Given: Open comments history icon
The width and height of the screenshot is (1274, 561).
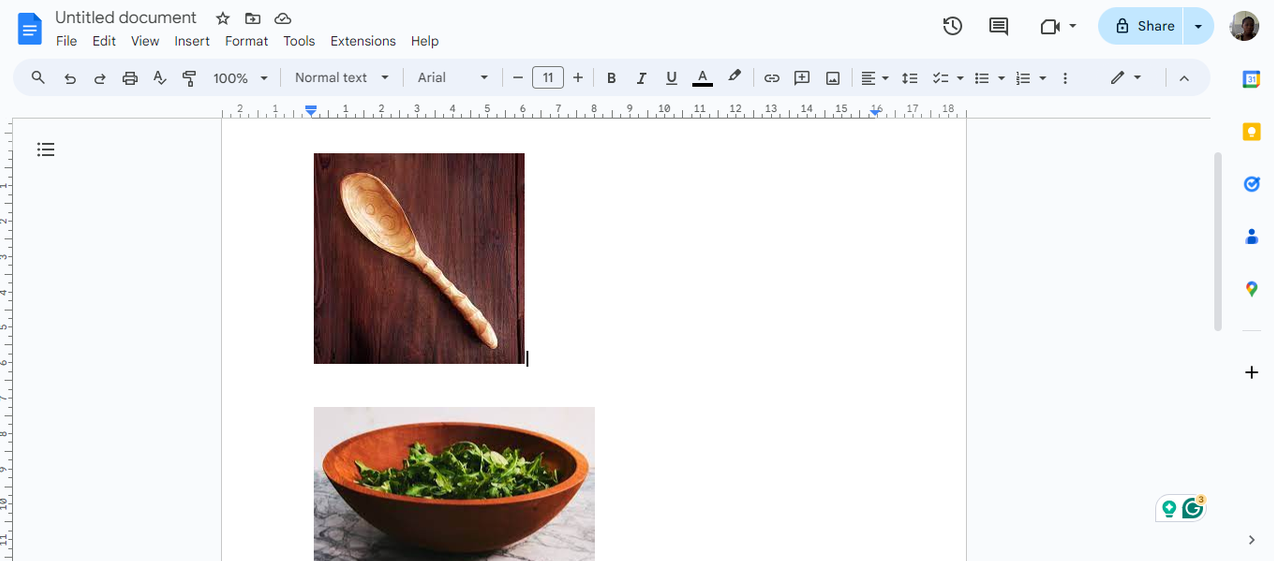Looking at the screenshot, I should point(998,26).
